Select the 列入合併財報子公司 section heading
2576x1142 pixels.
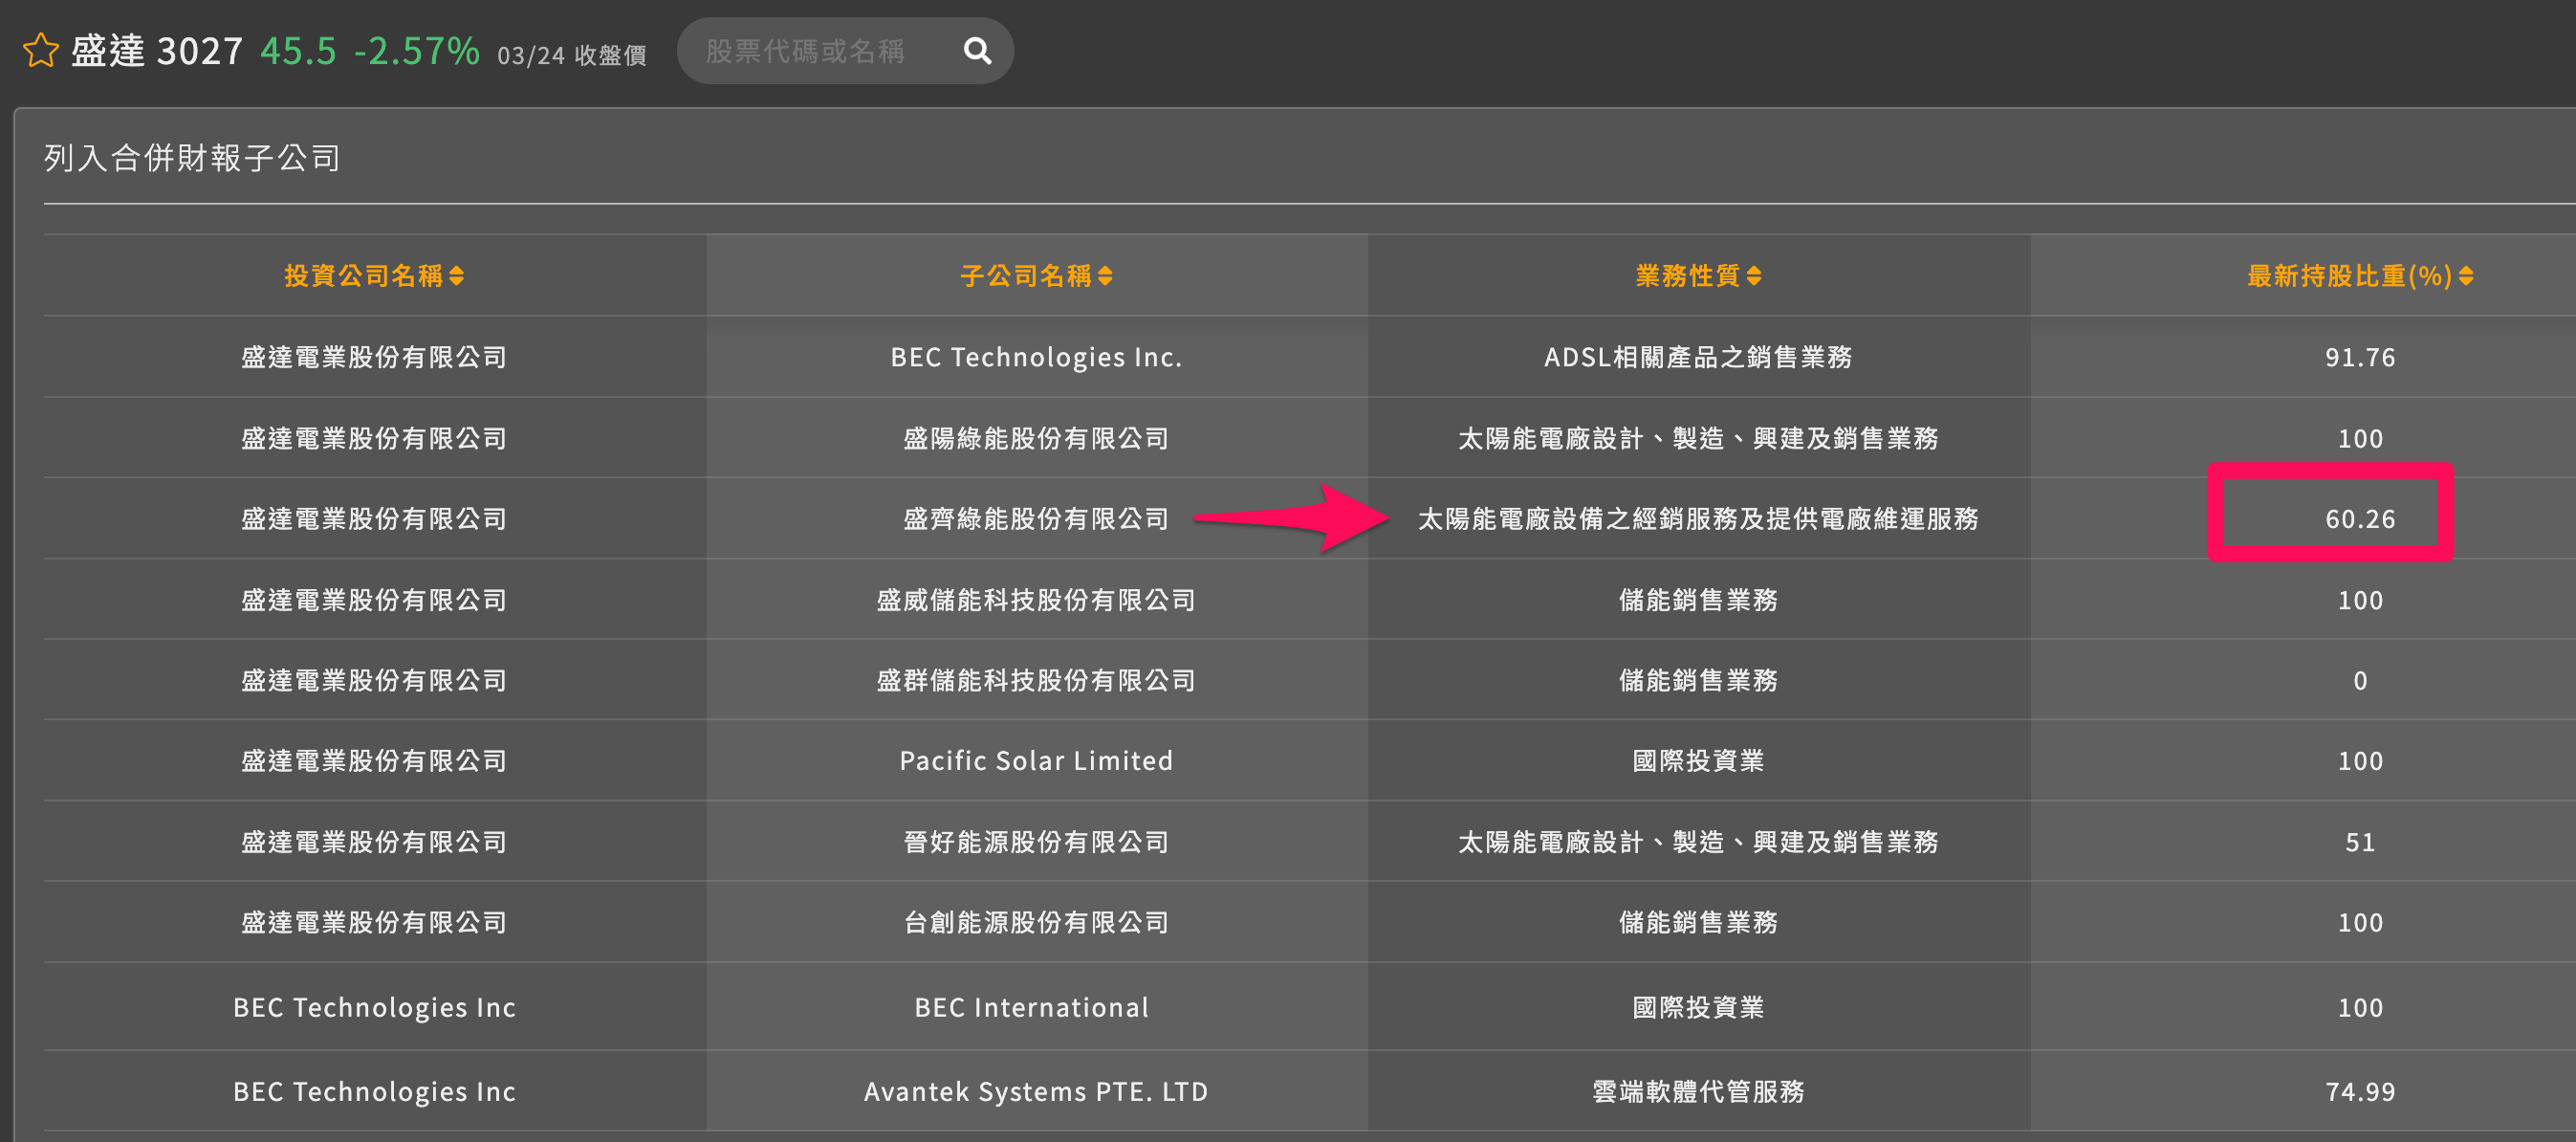tap(189, 157)
